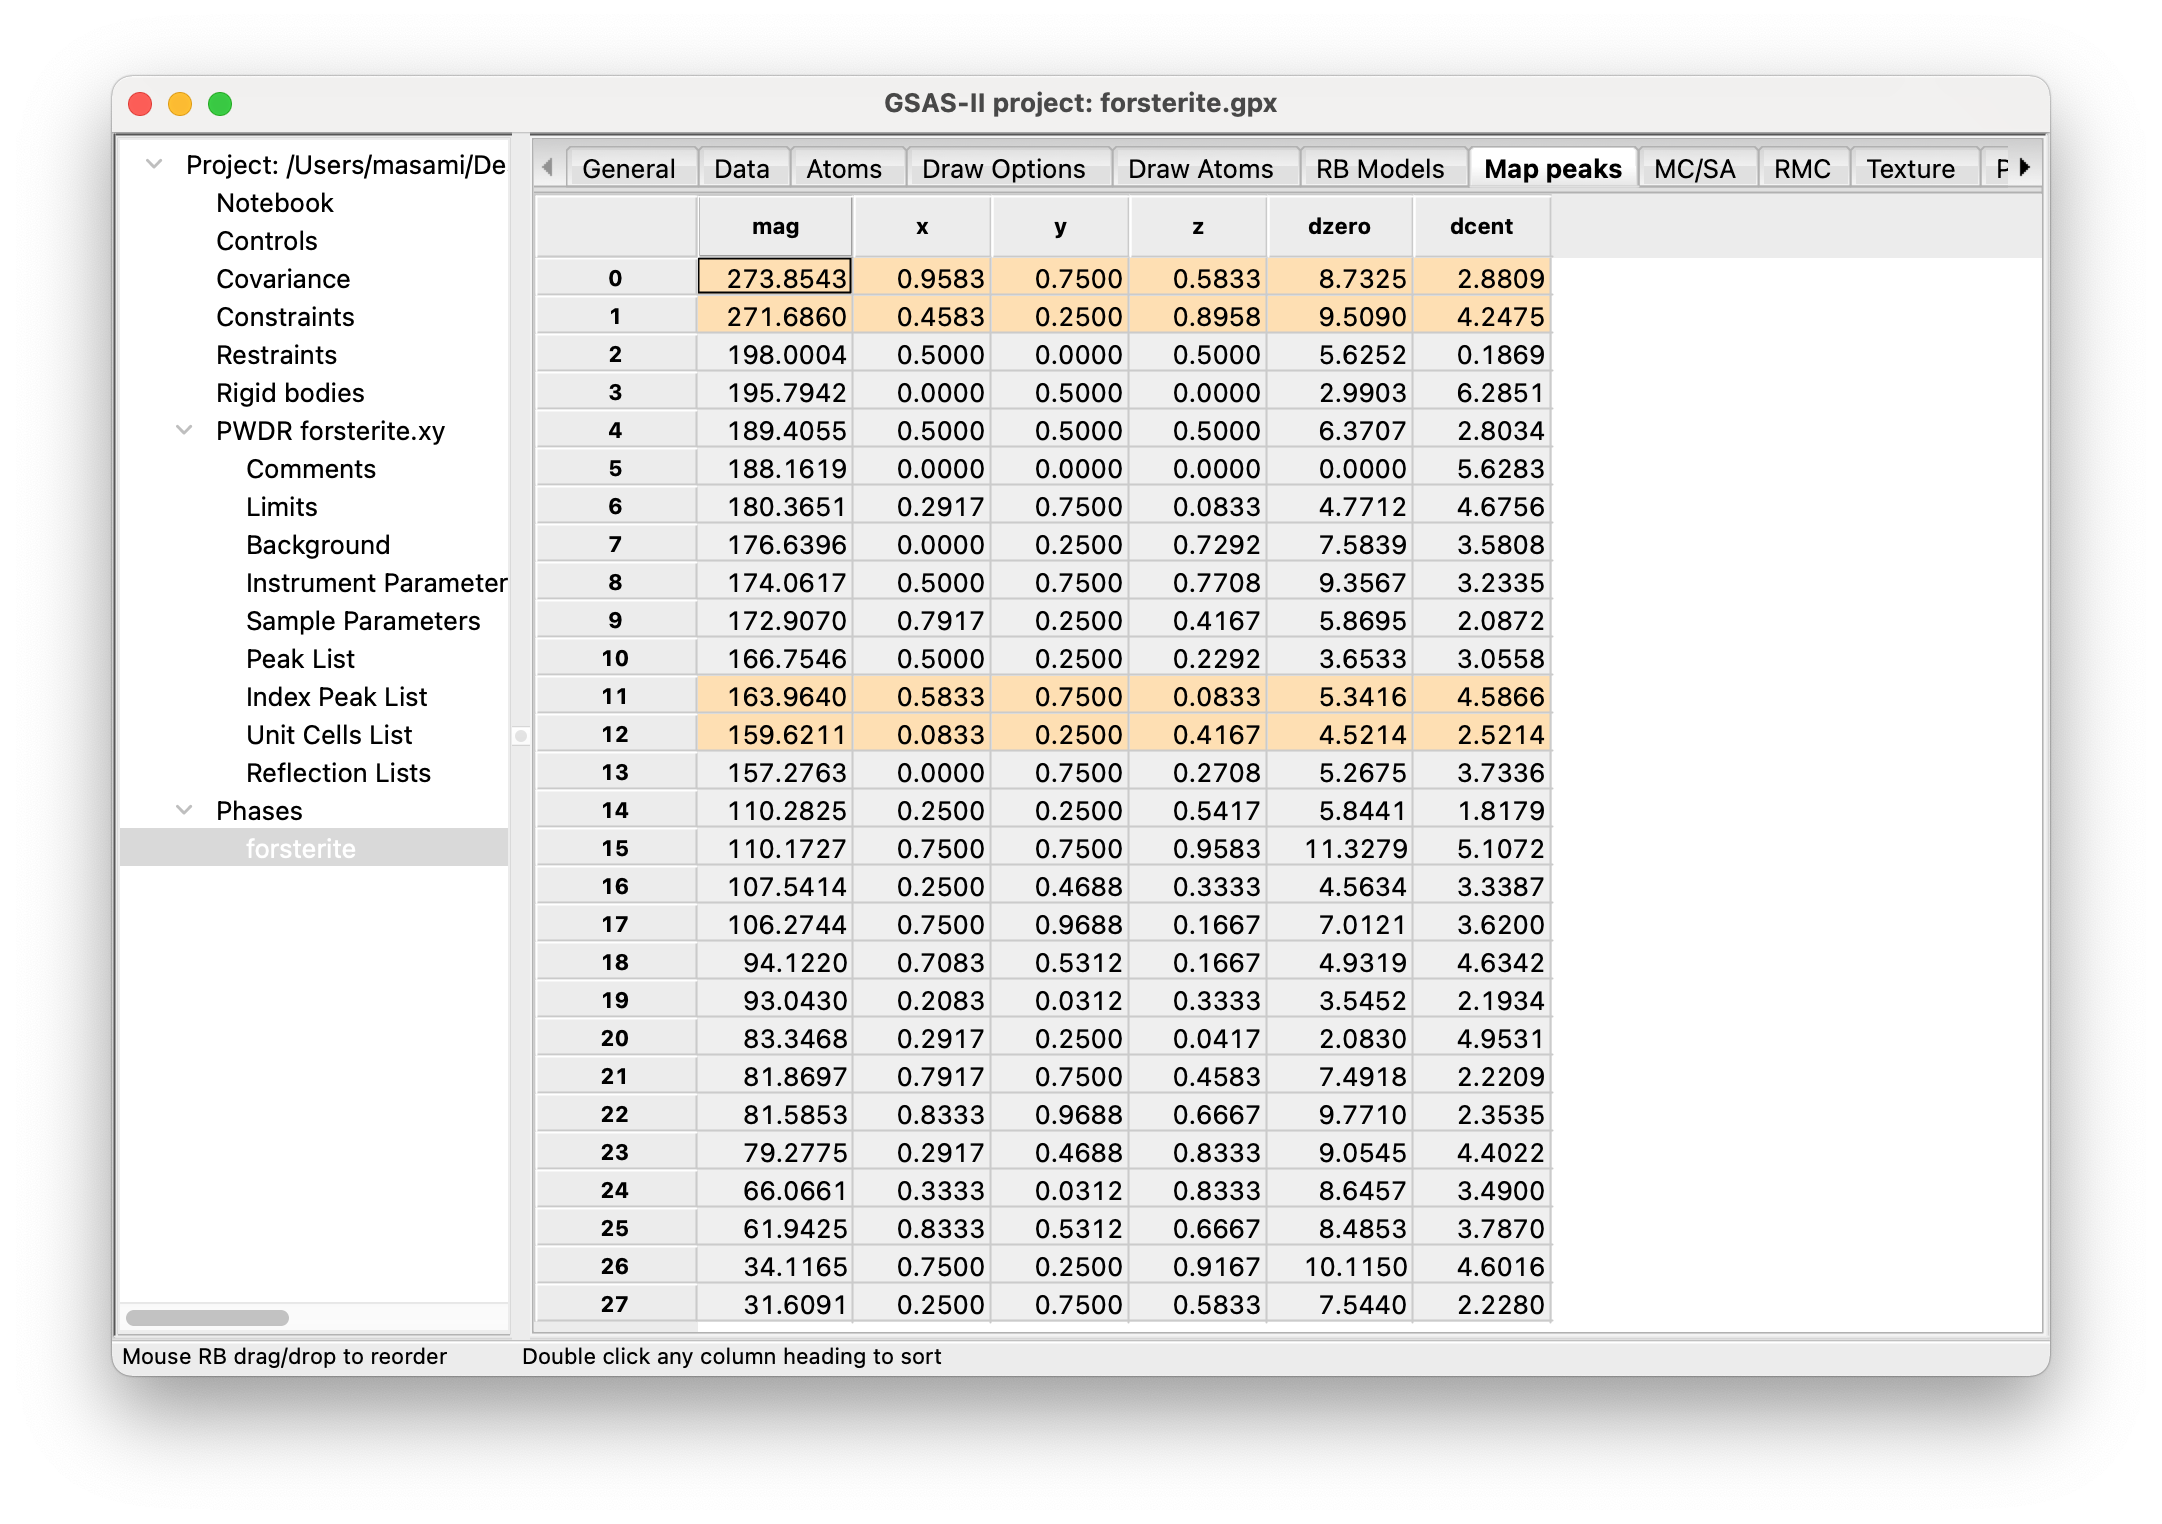Sort by the mag column header
Image resolution: width=2162 pixels, height=1524 pixels.
pyautogui.click(x=775, y=227)
